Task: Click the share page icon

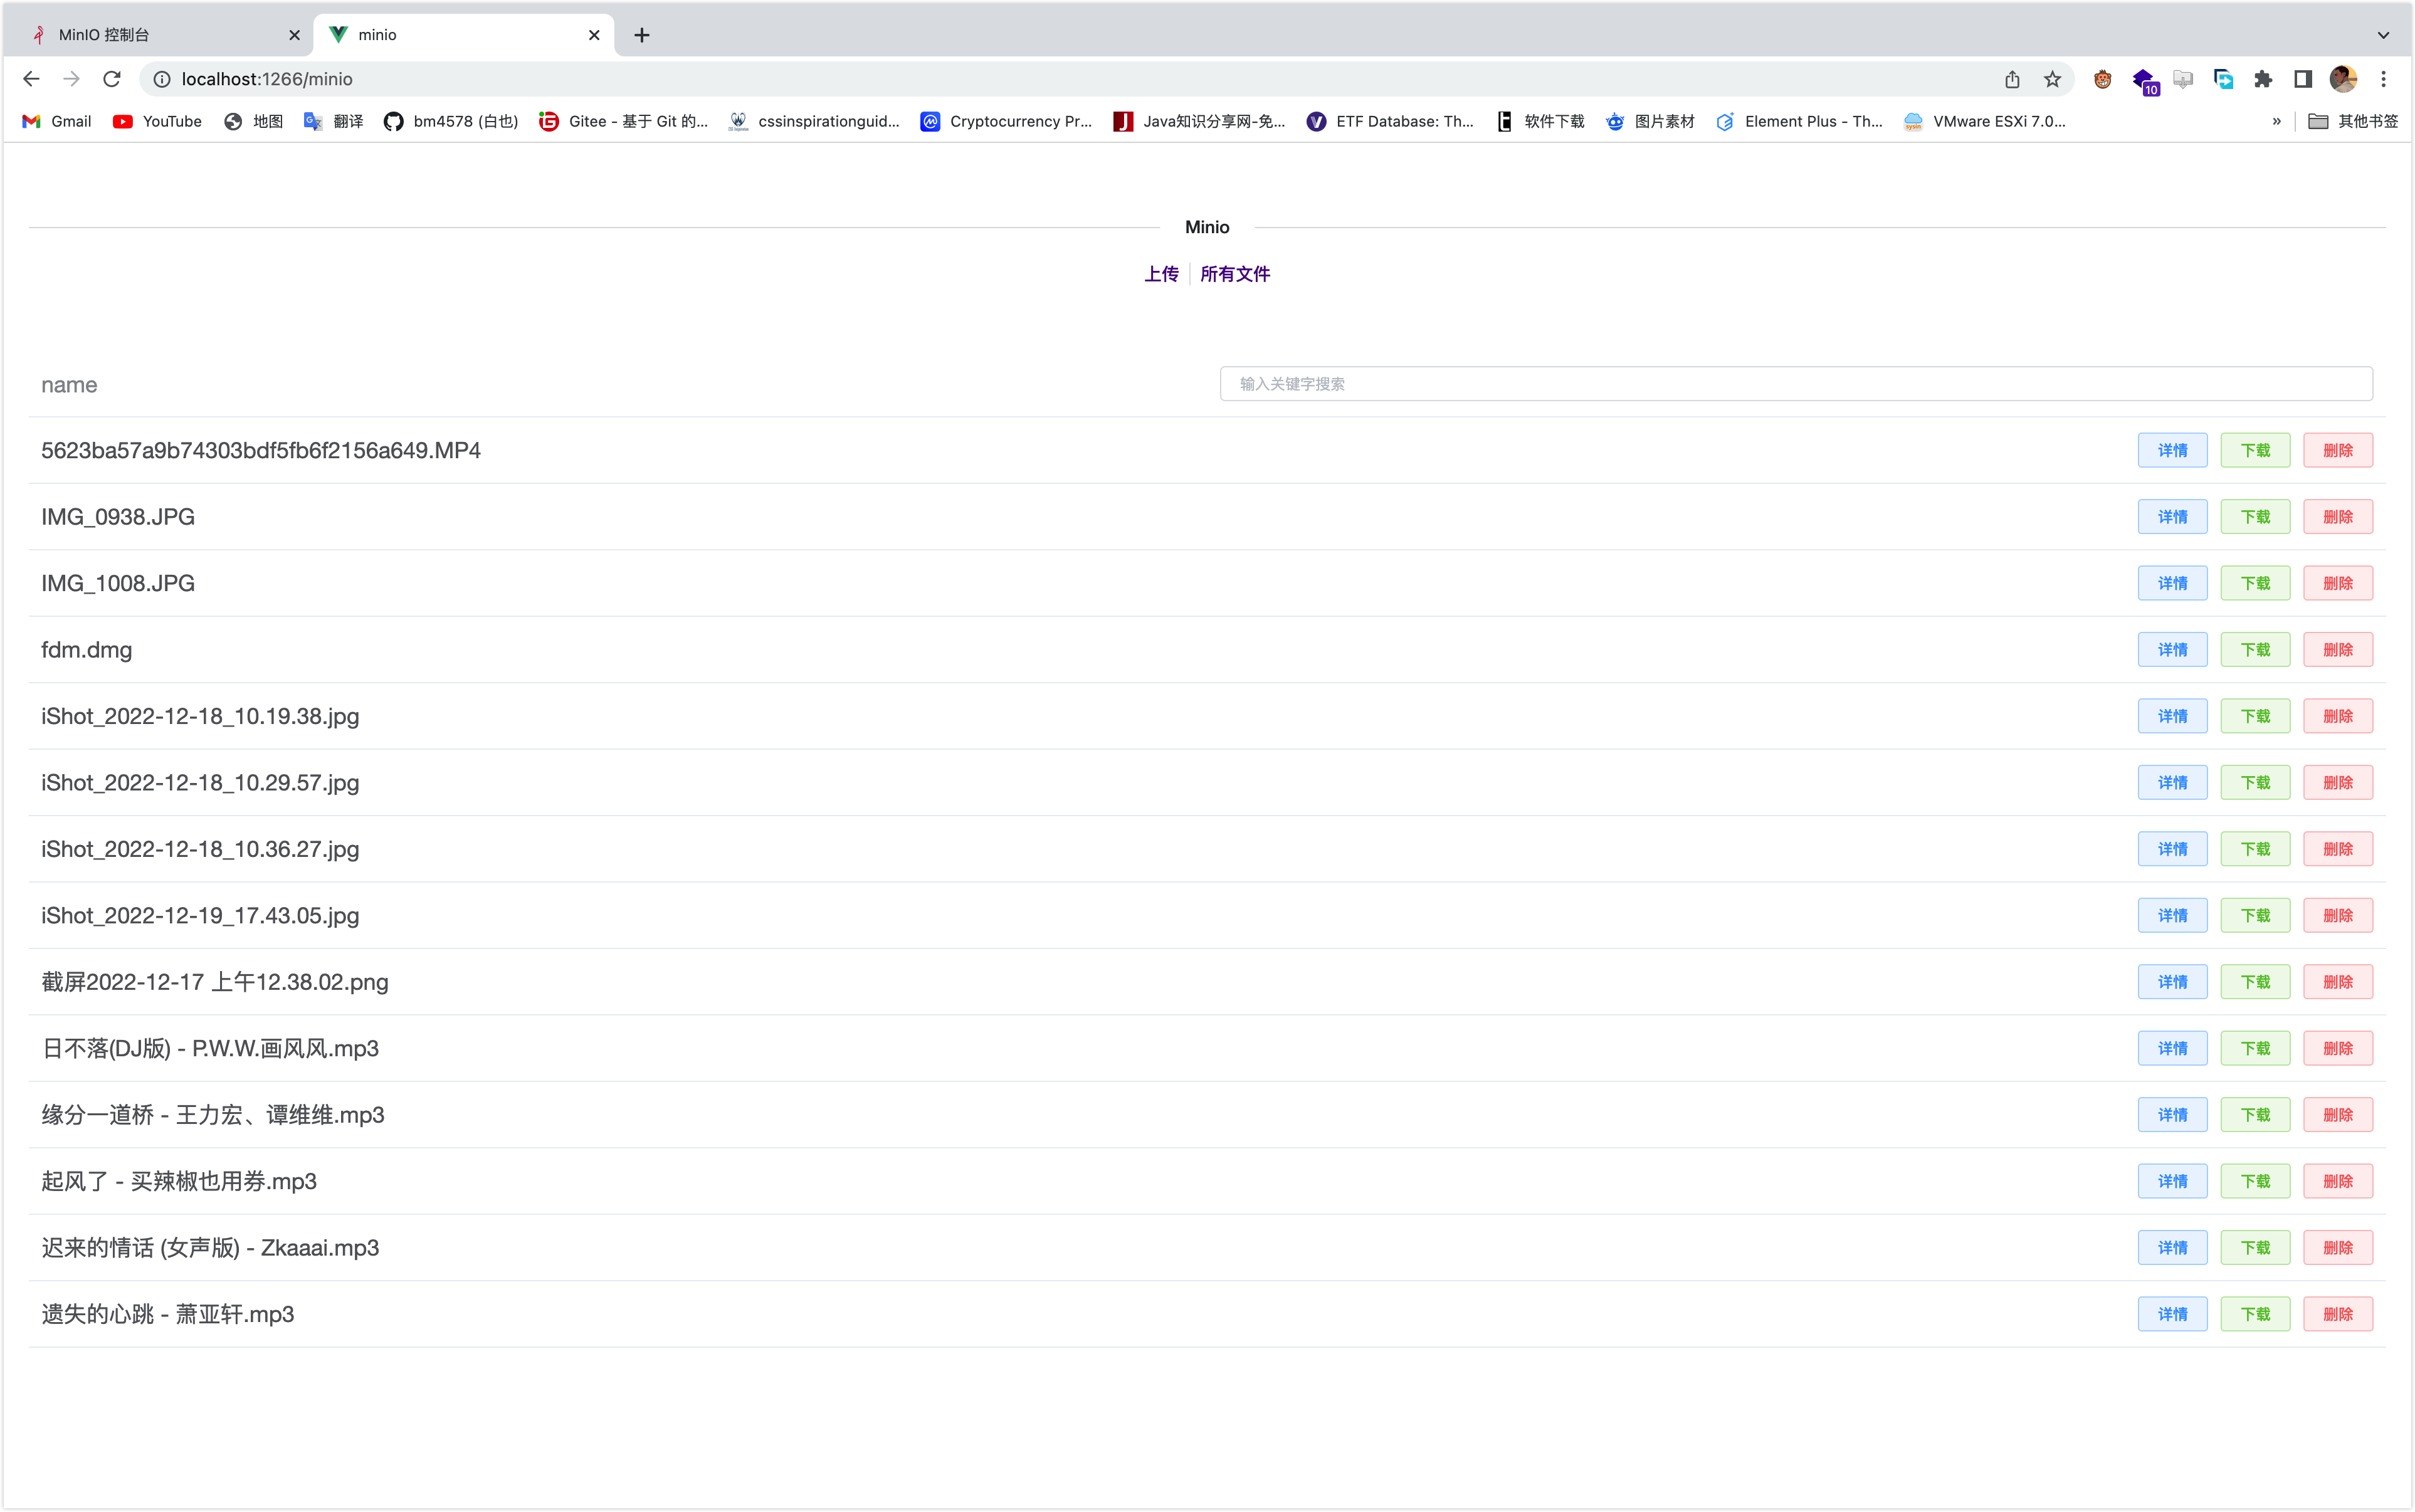Action: 2012,79
